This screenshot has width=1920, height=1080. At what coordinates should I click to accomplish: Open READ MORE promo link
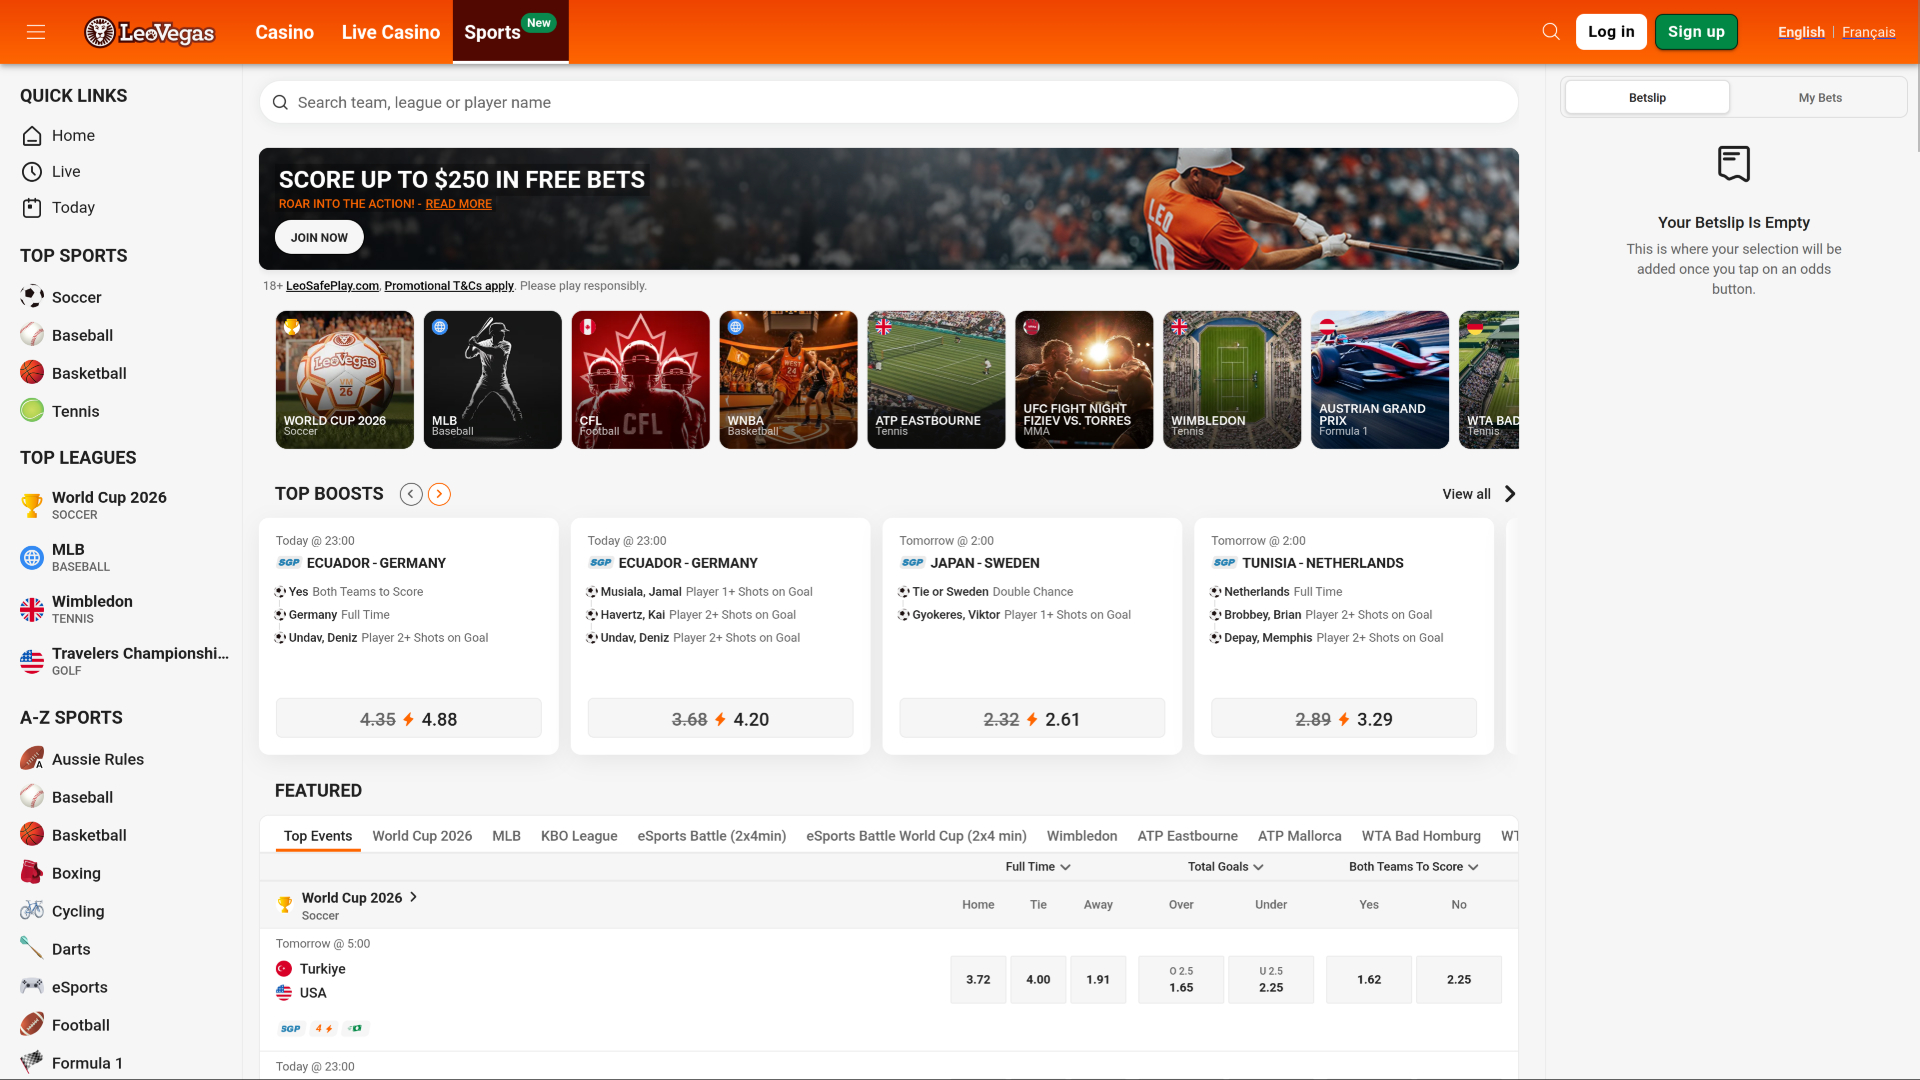459,204
